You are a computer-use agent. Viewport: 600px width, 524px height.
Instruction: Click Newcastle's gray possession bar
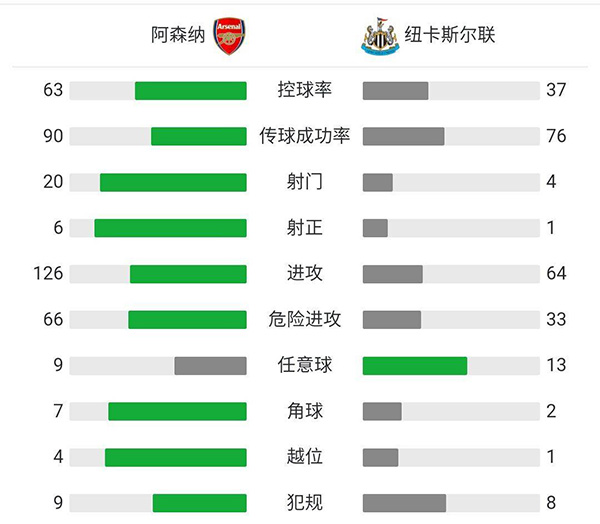[x=395, y=90]
